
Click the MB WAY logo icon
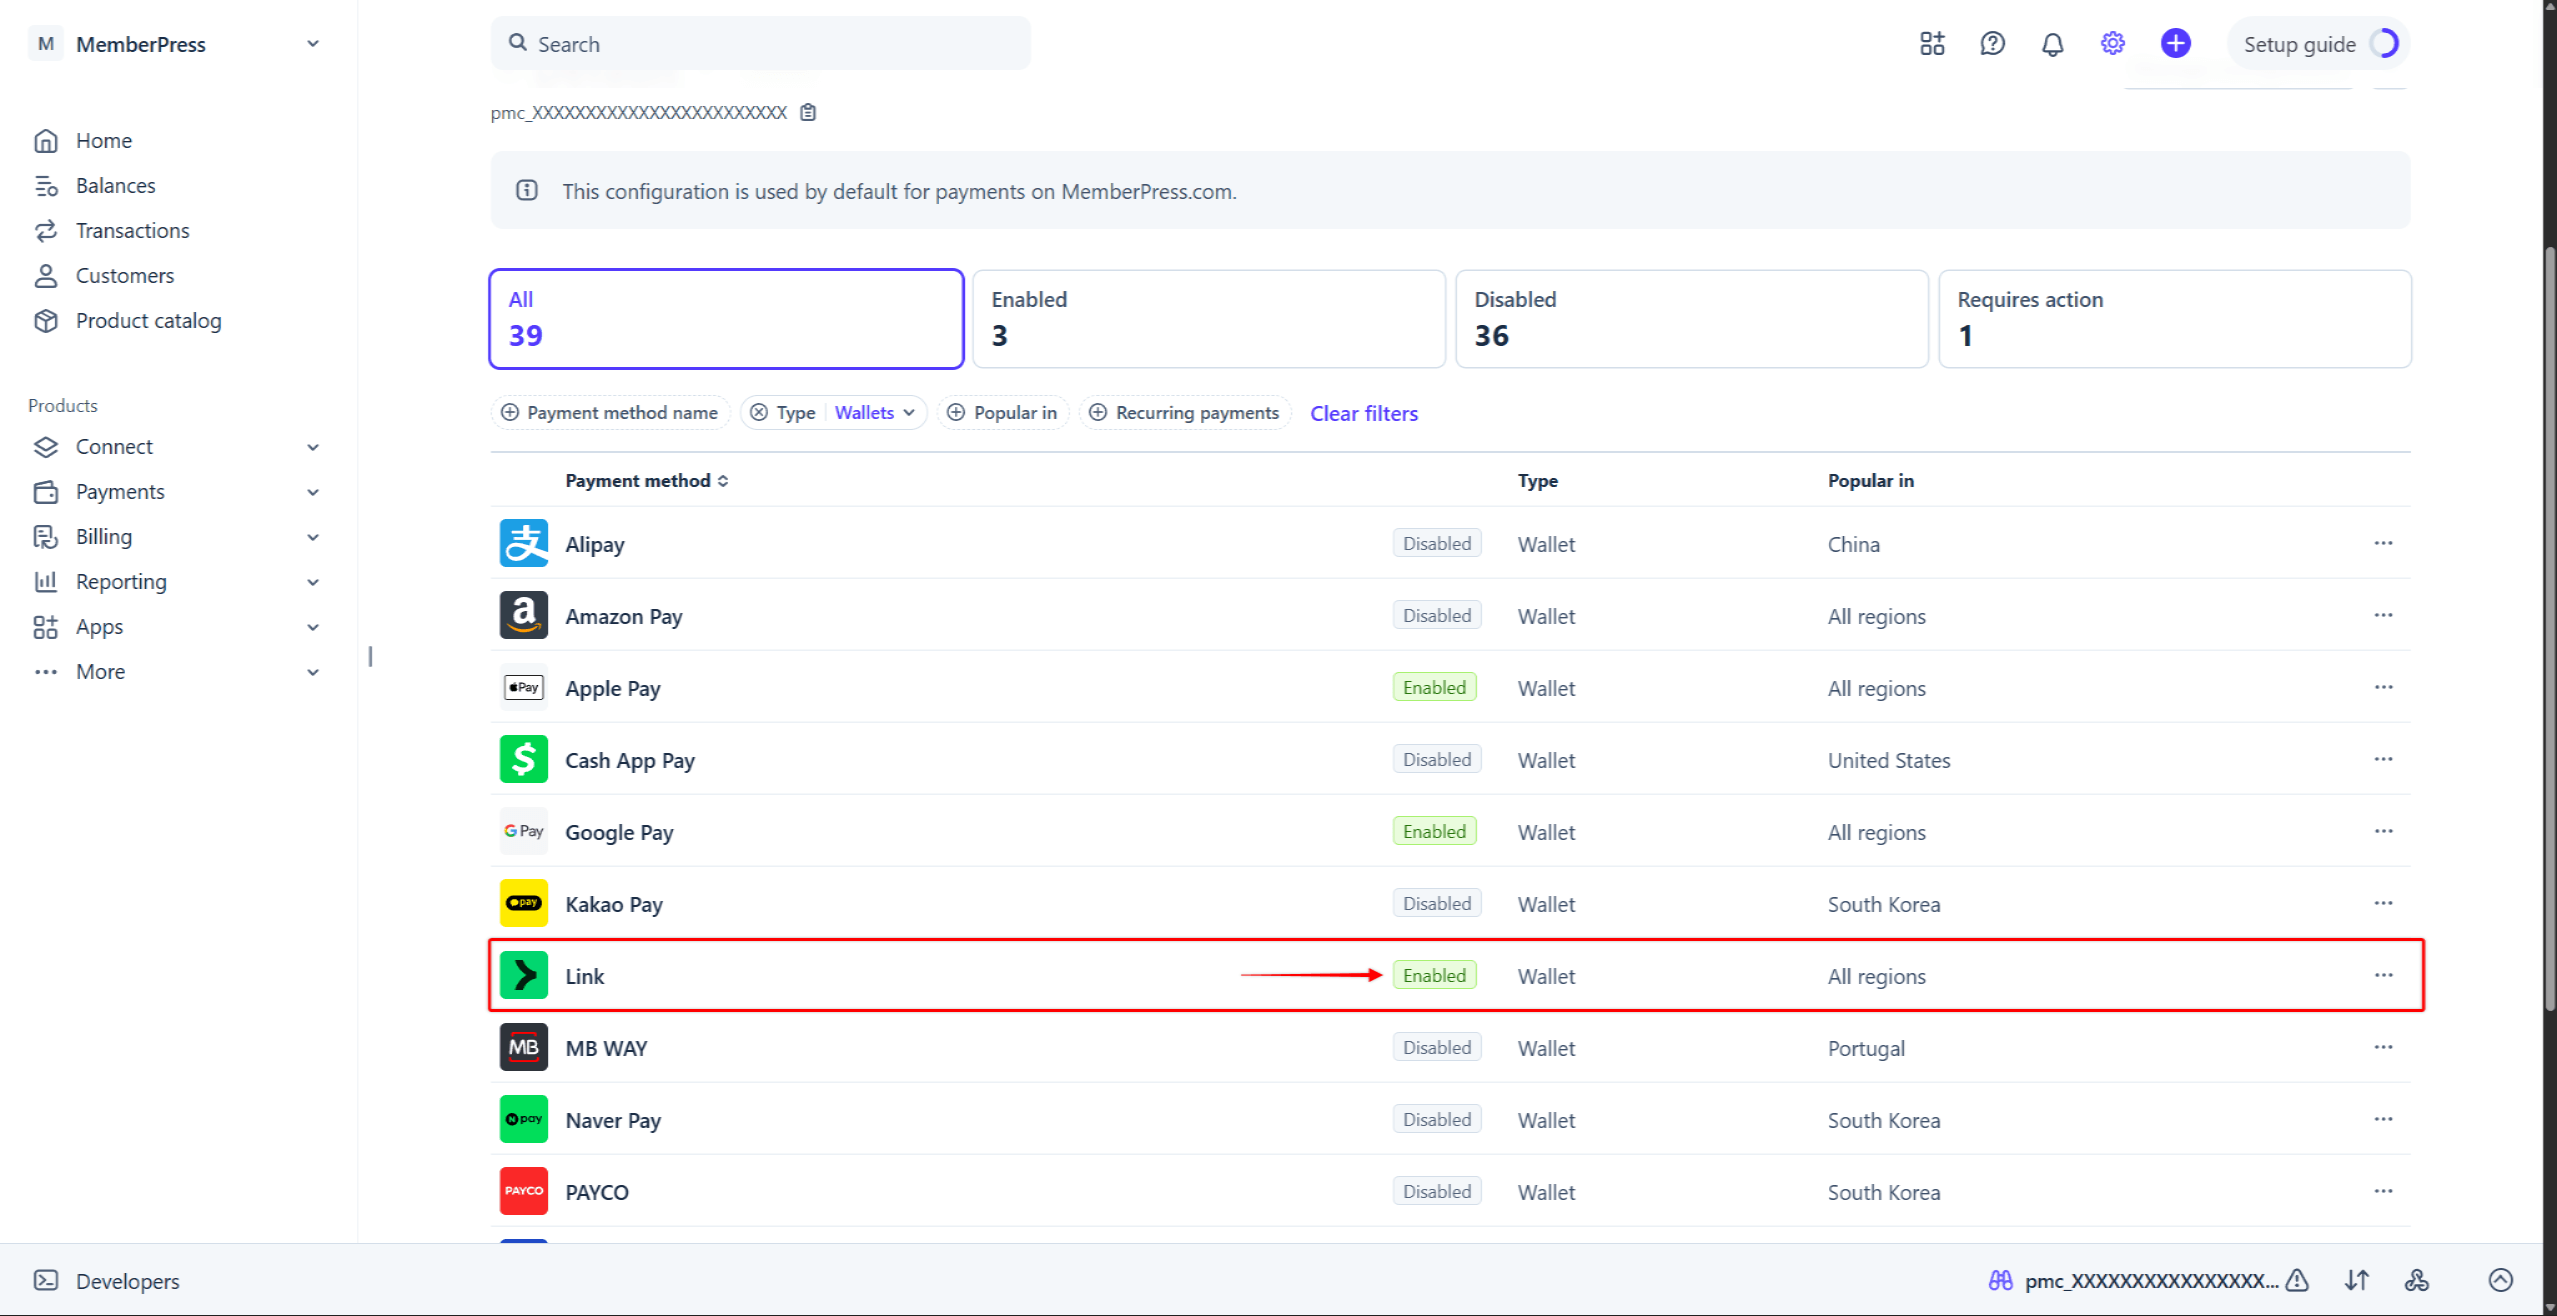pyautogui.click(x=523, y=1047)
